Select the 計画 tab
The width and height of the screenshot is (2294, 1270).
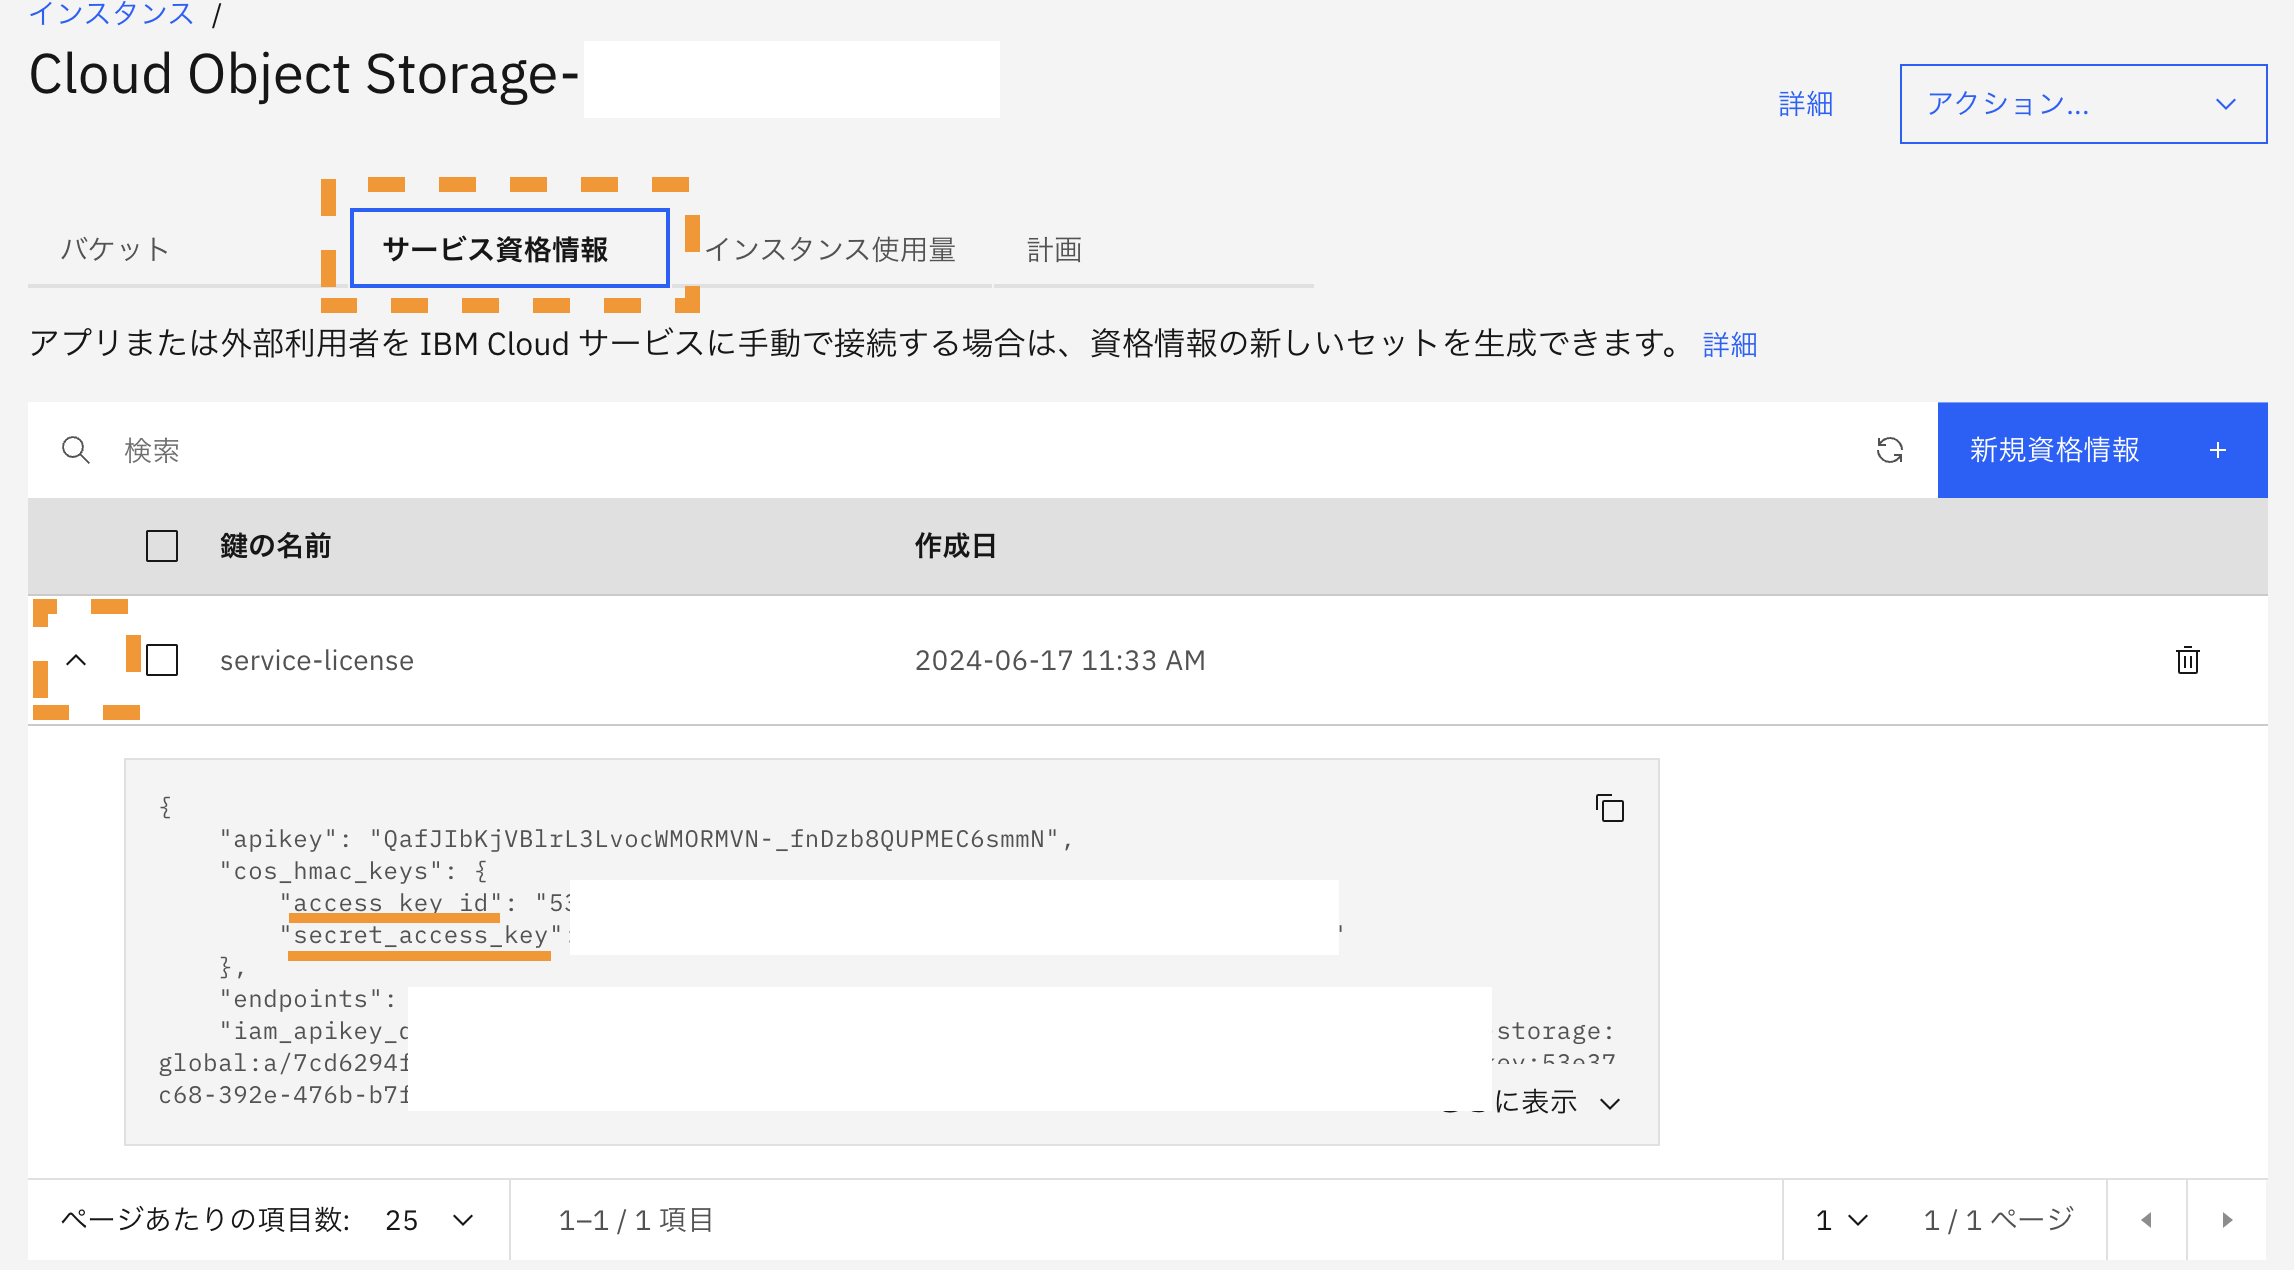click(x=1054, y=249)
